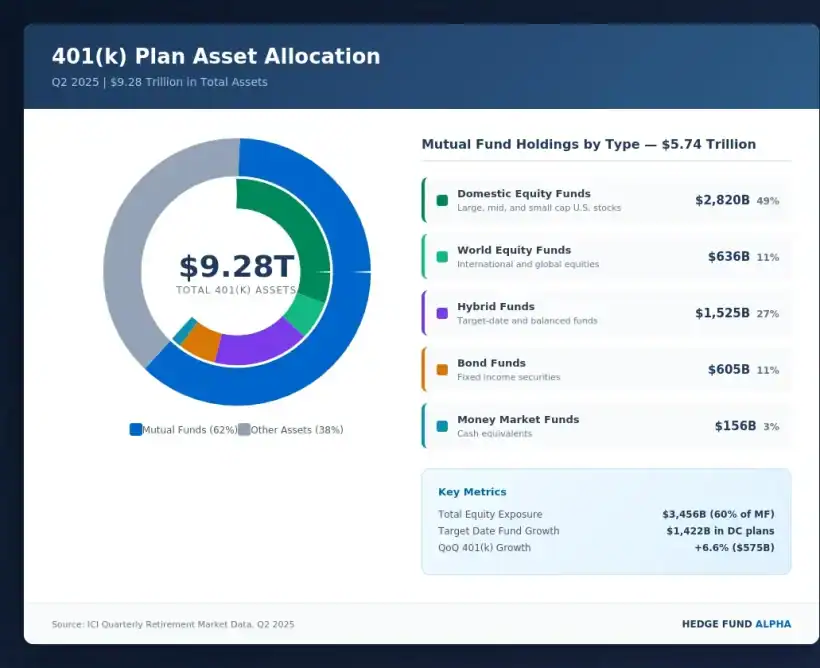Click the $9.28T total assets label

[238, 268]
